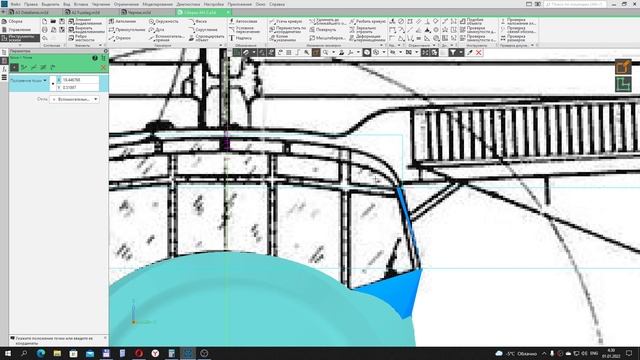
Task: Close the active green document tab
Action: pos(228,12)
